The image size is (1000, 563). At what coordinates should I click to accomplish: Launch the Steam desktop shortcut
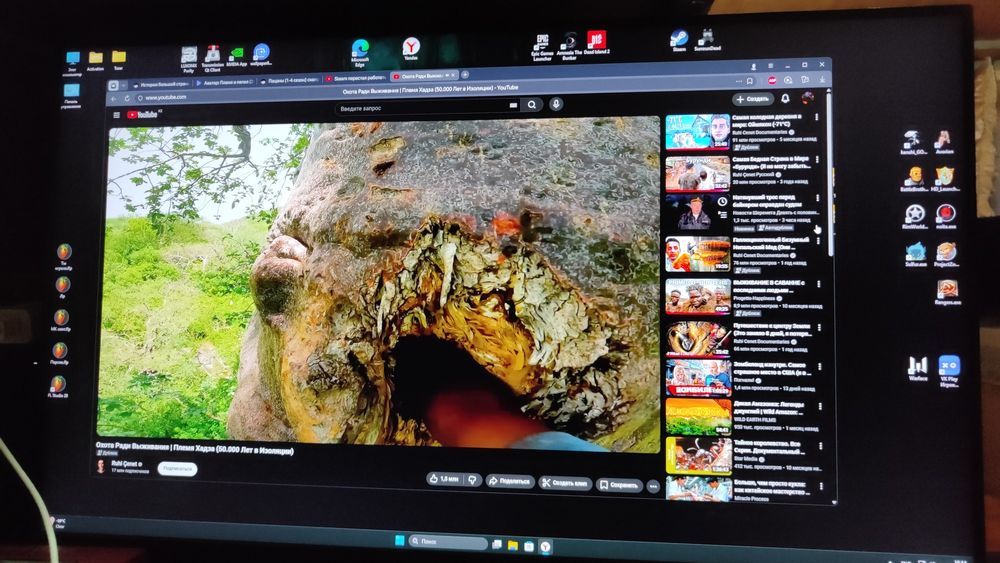(679, 40)
